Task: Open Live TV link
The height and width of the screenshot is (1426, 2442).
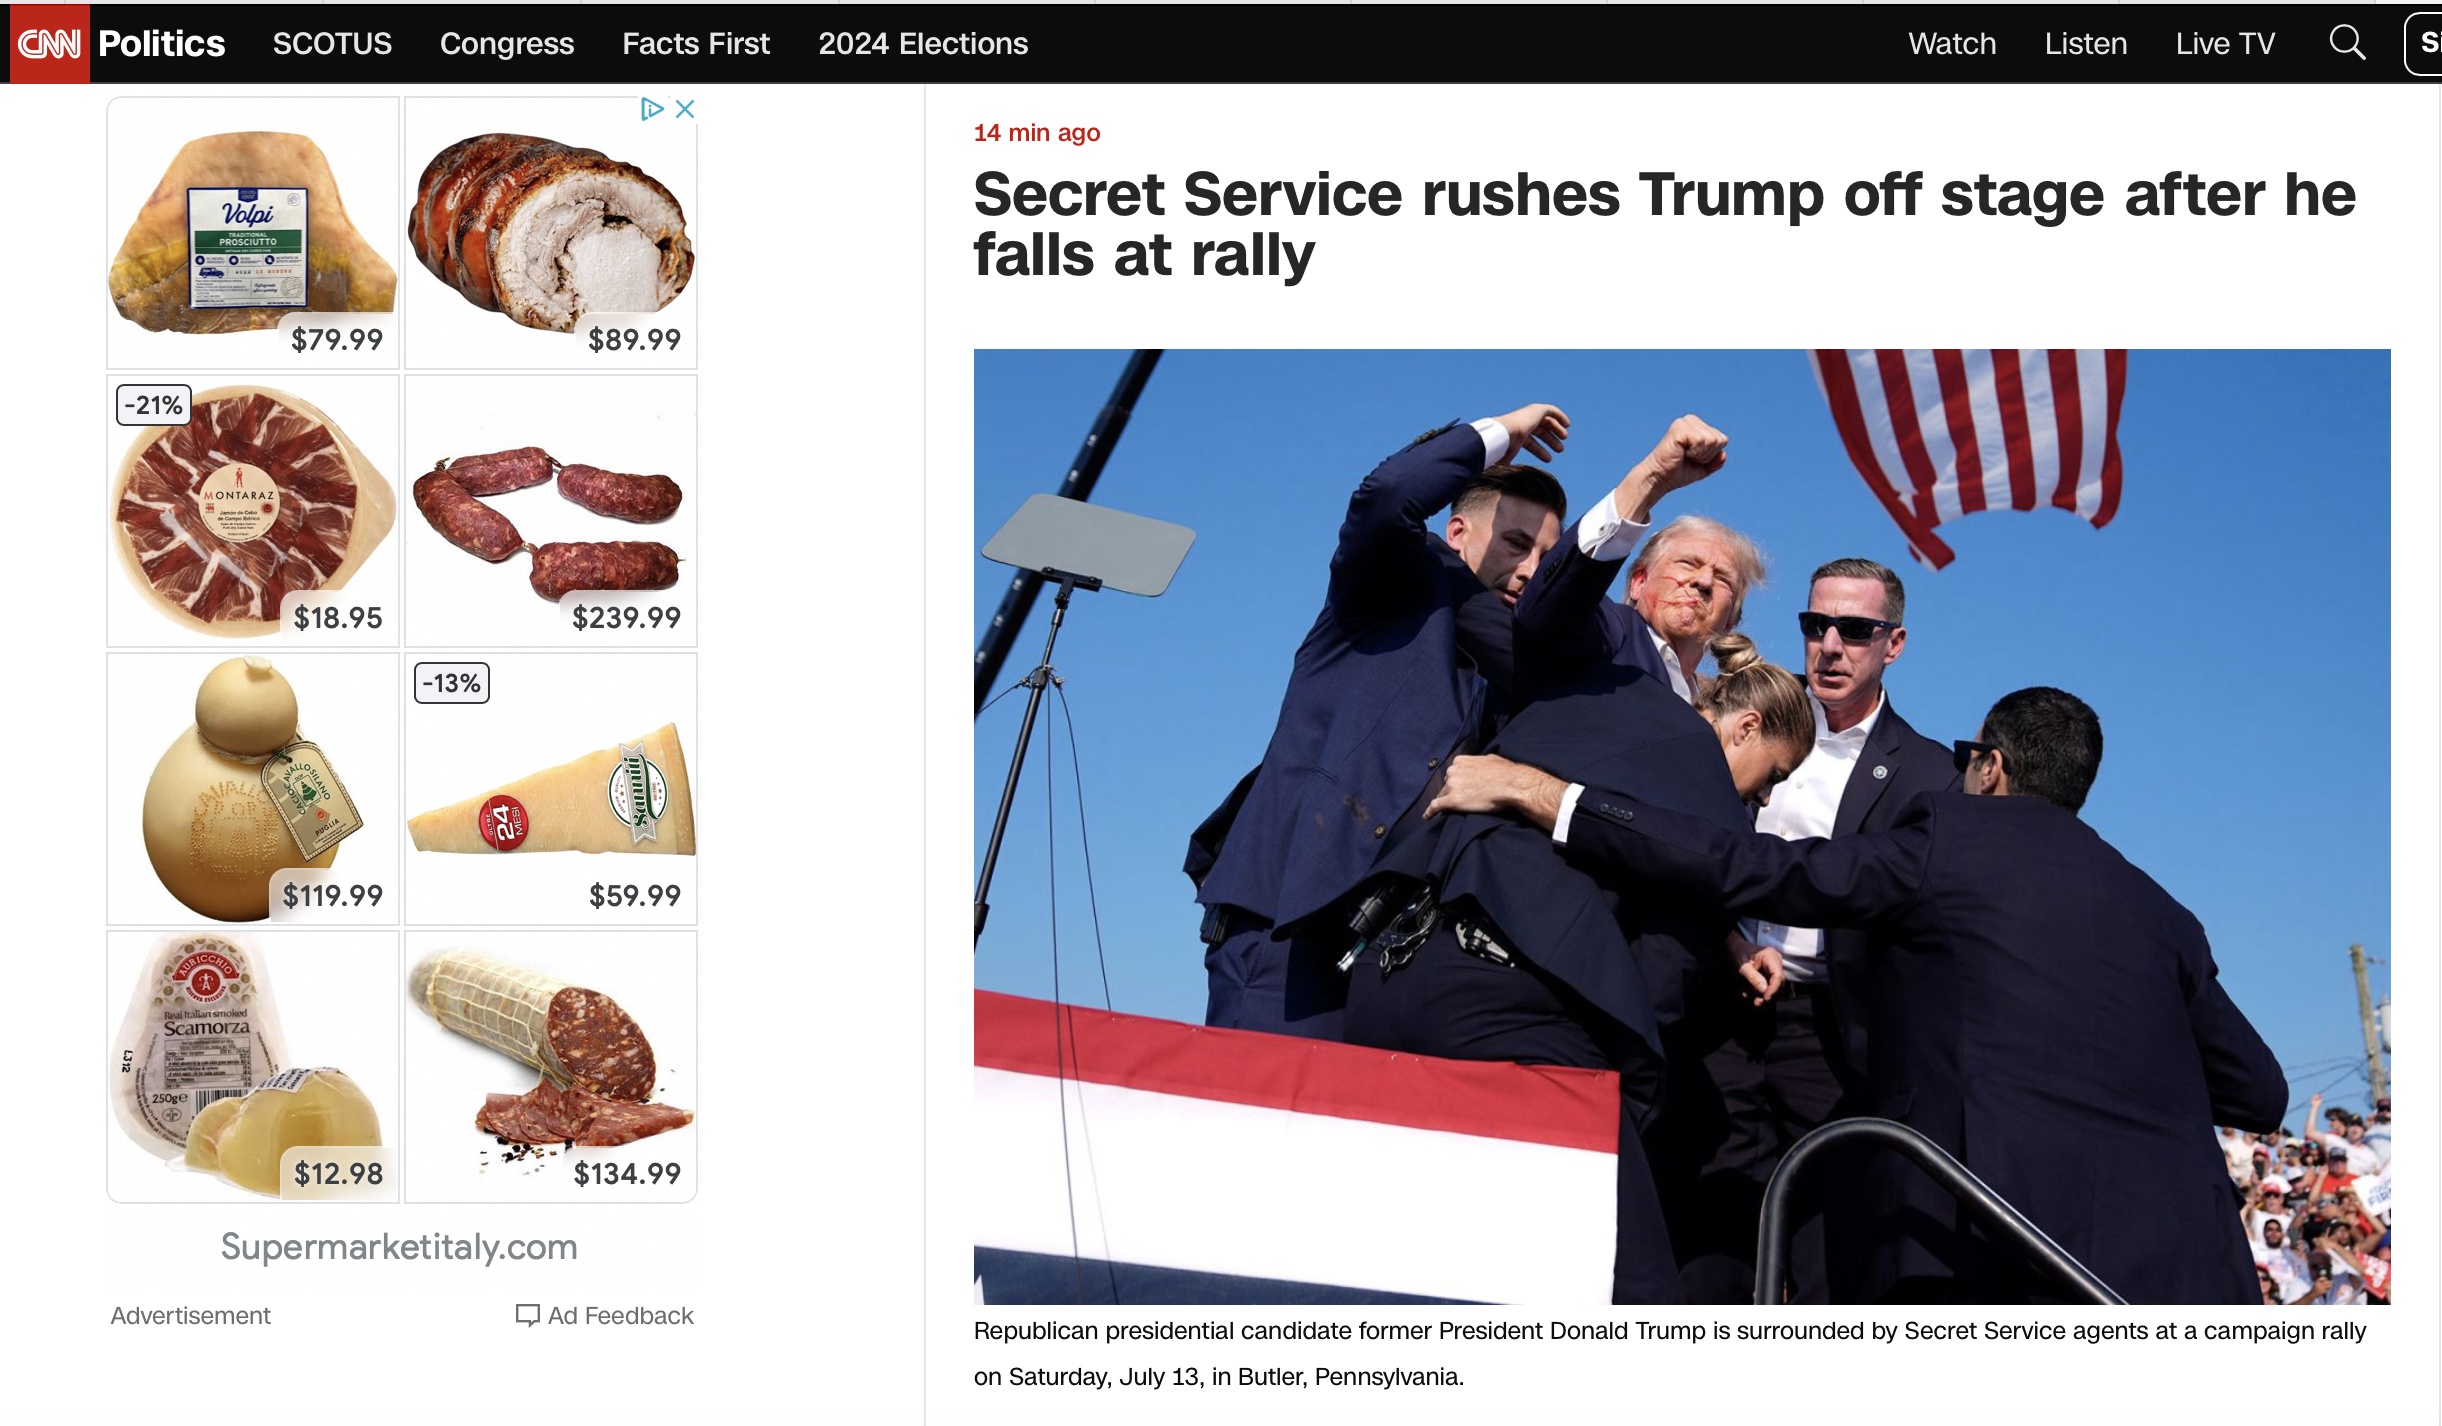Action: (2225, 44)
